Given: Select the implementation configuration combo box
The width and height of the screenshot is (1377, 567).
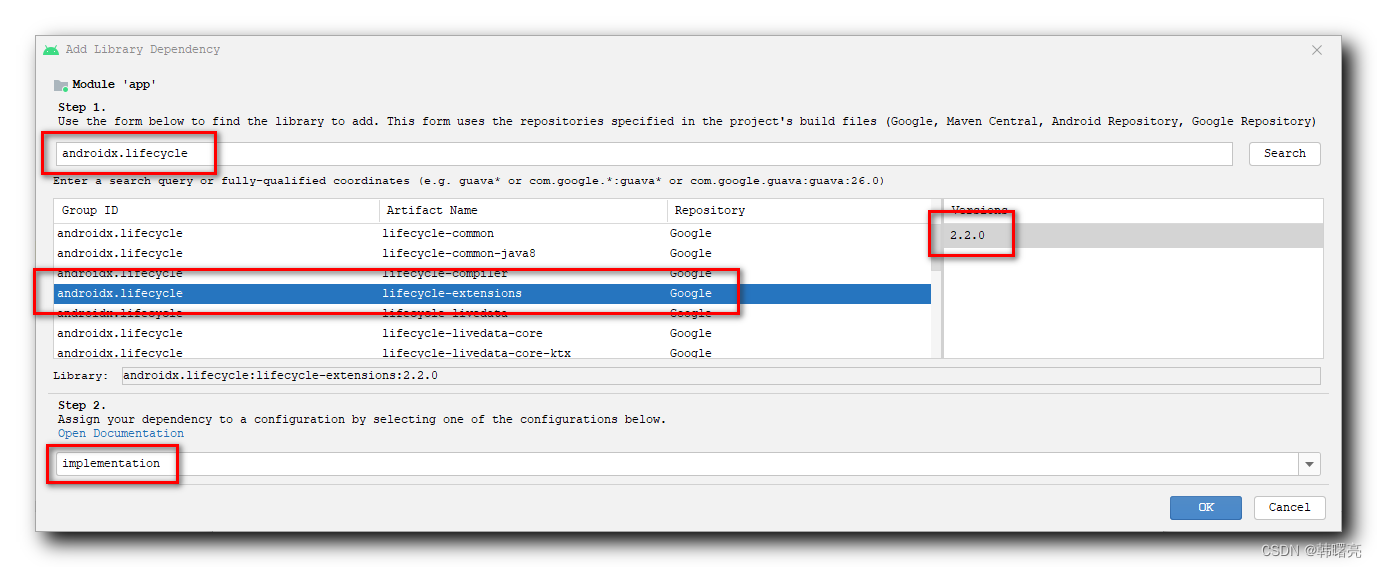Looking at the screenshot, I should tap(688, 464).
